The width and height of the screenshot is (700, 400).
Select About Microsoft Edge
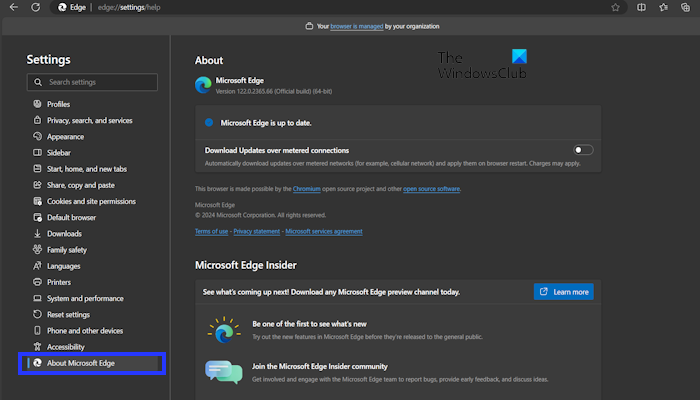click(x=92, y=363)
